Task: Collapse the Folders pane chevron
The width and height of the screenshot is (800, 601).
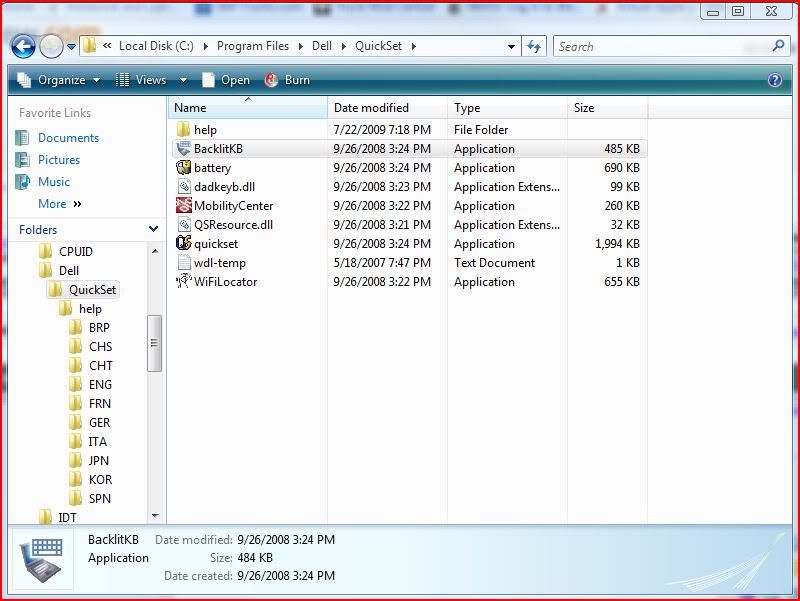Action: point(153,229)
